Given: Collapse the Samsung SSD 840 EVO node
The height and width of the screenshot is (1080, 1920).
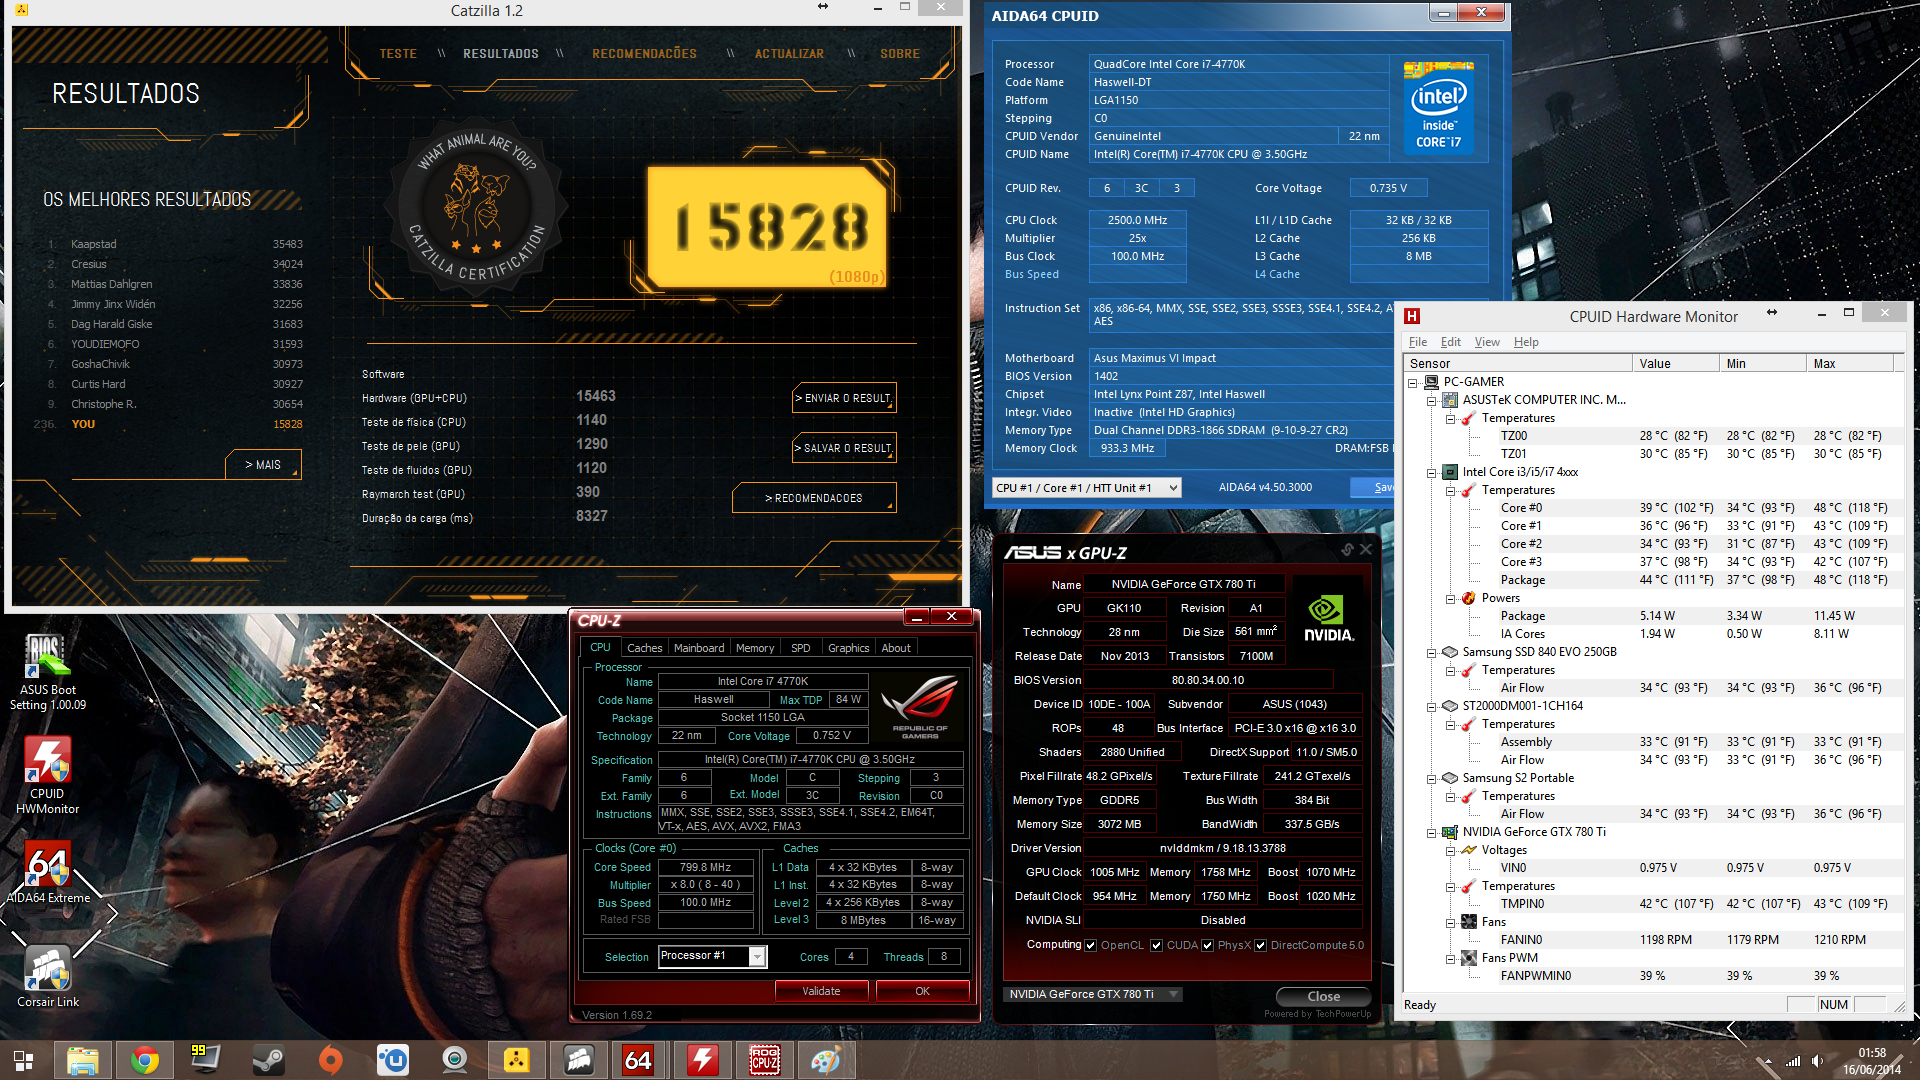Looking at the screenshot, I should pyautogui.click(x=1432, y=653).
